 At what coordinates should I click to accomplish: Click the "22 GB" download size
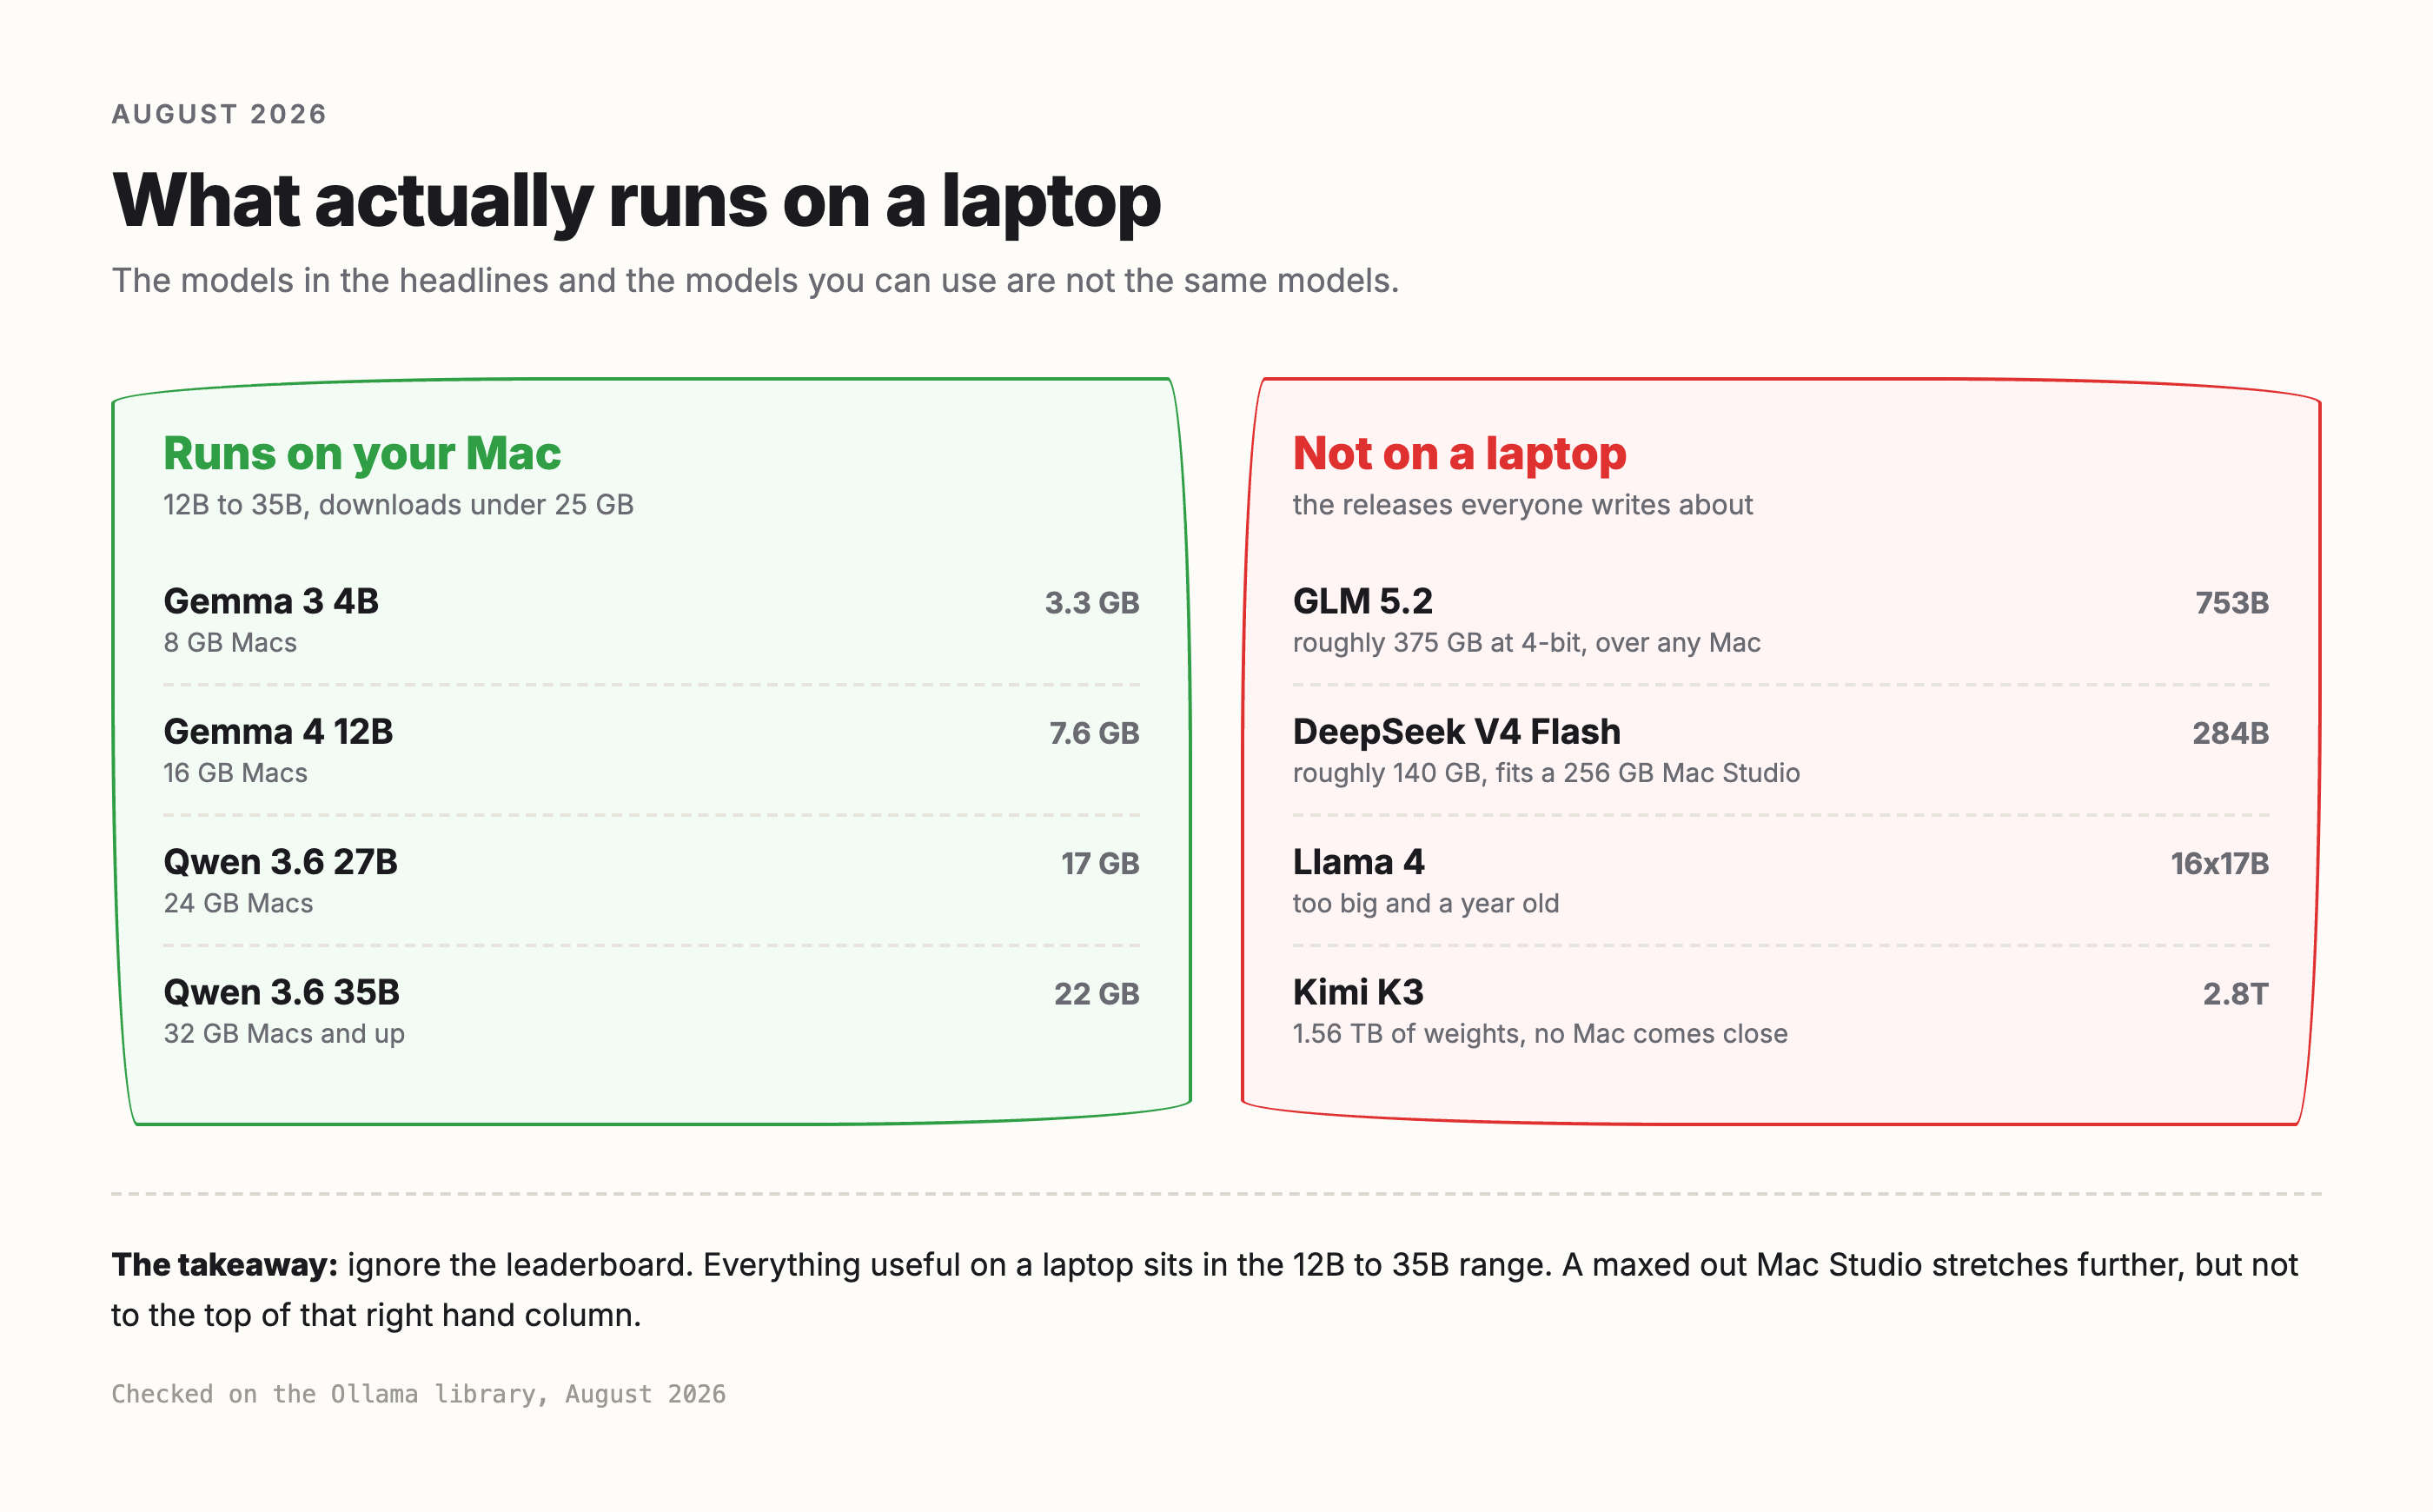point(1097,994)
